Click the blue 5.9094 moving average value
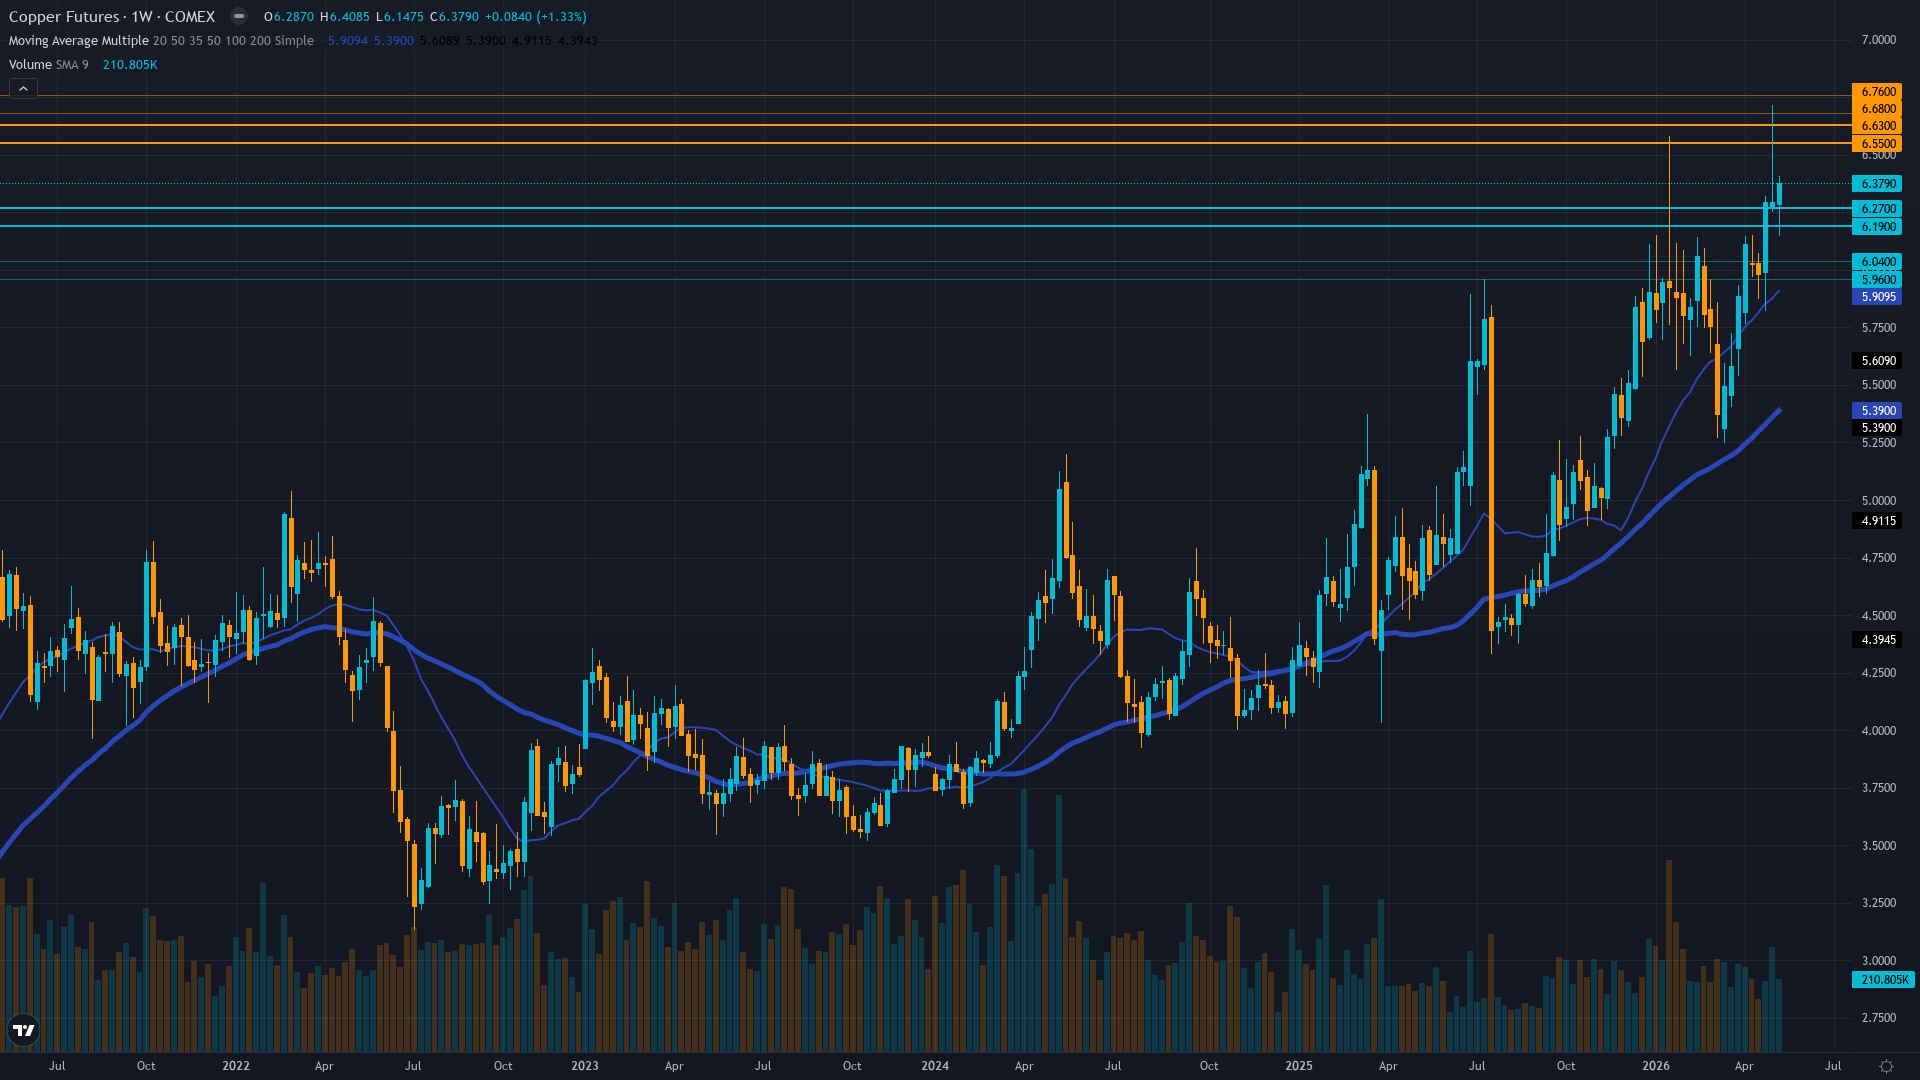1920x1080 pixels. point(348,41)
